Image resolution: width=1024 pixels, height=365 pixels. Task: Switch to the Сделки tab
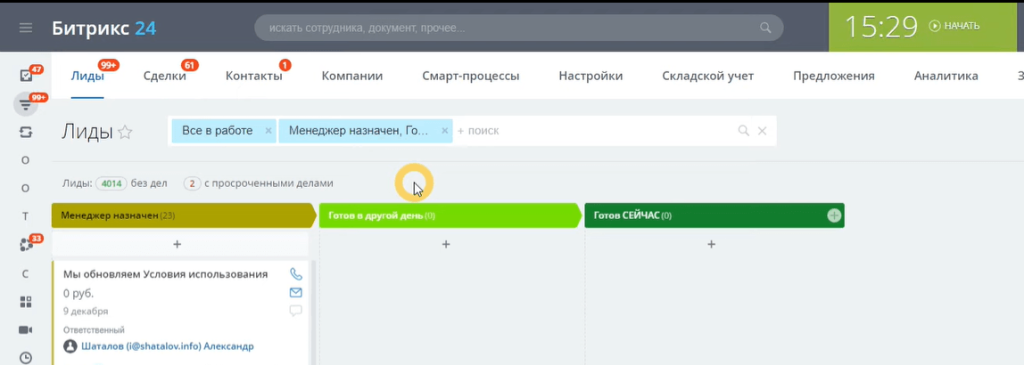[165, 76]
